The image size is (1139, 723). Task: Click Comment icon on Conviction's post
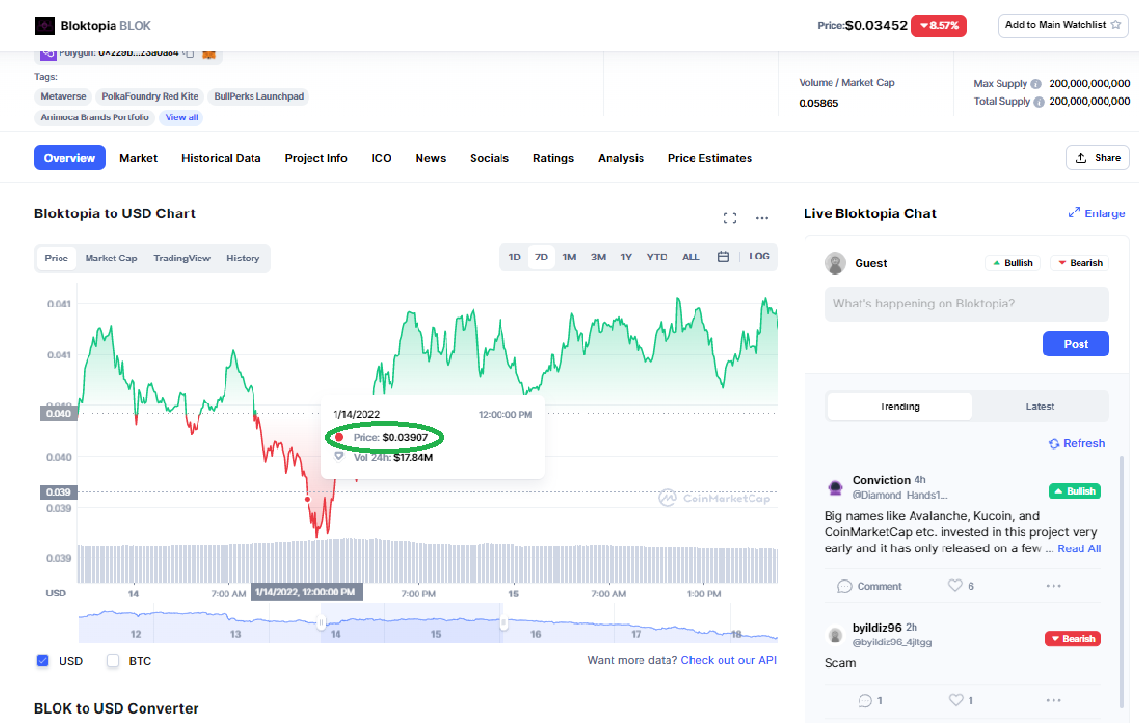point(844,586)
